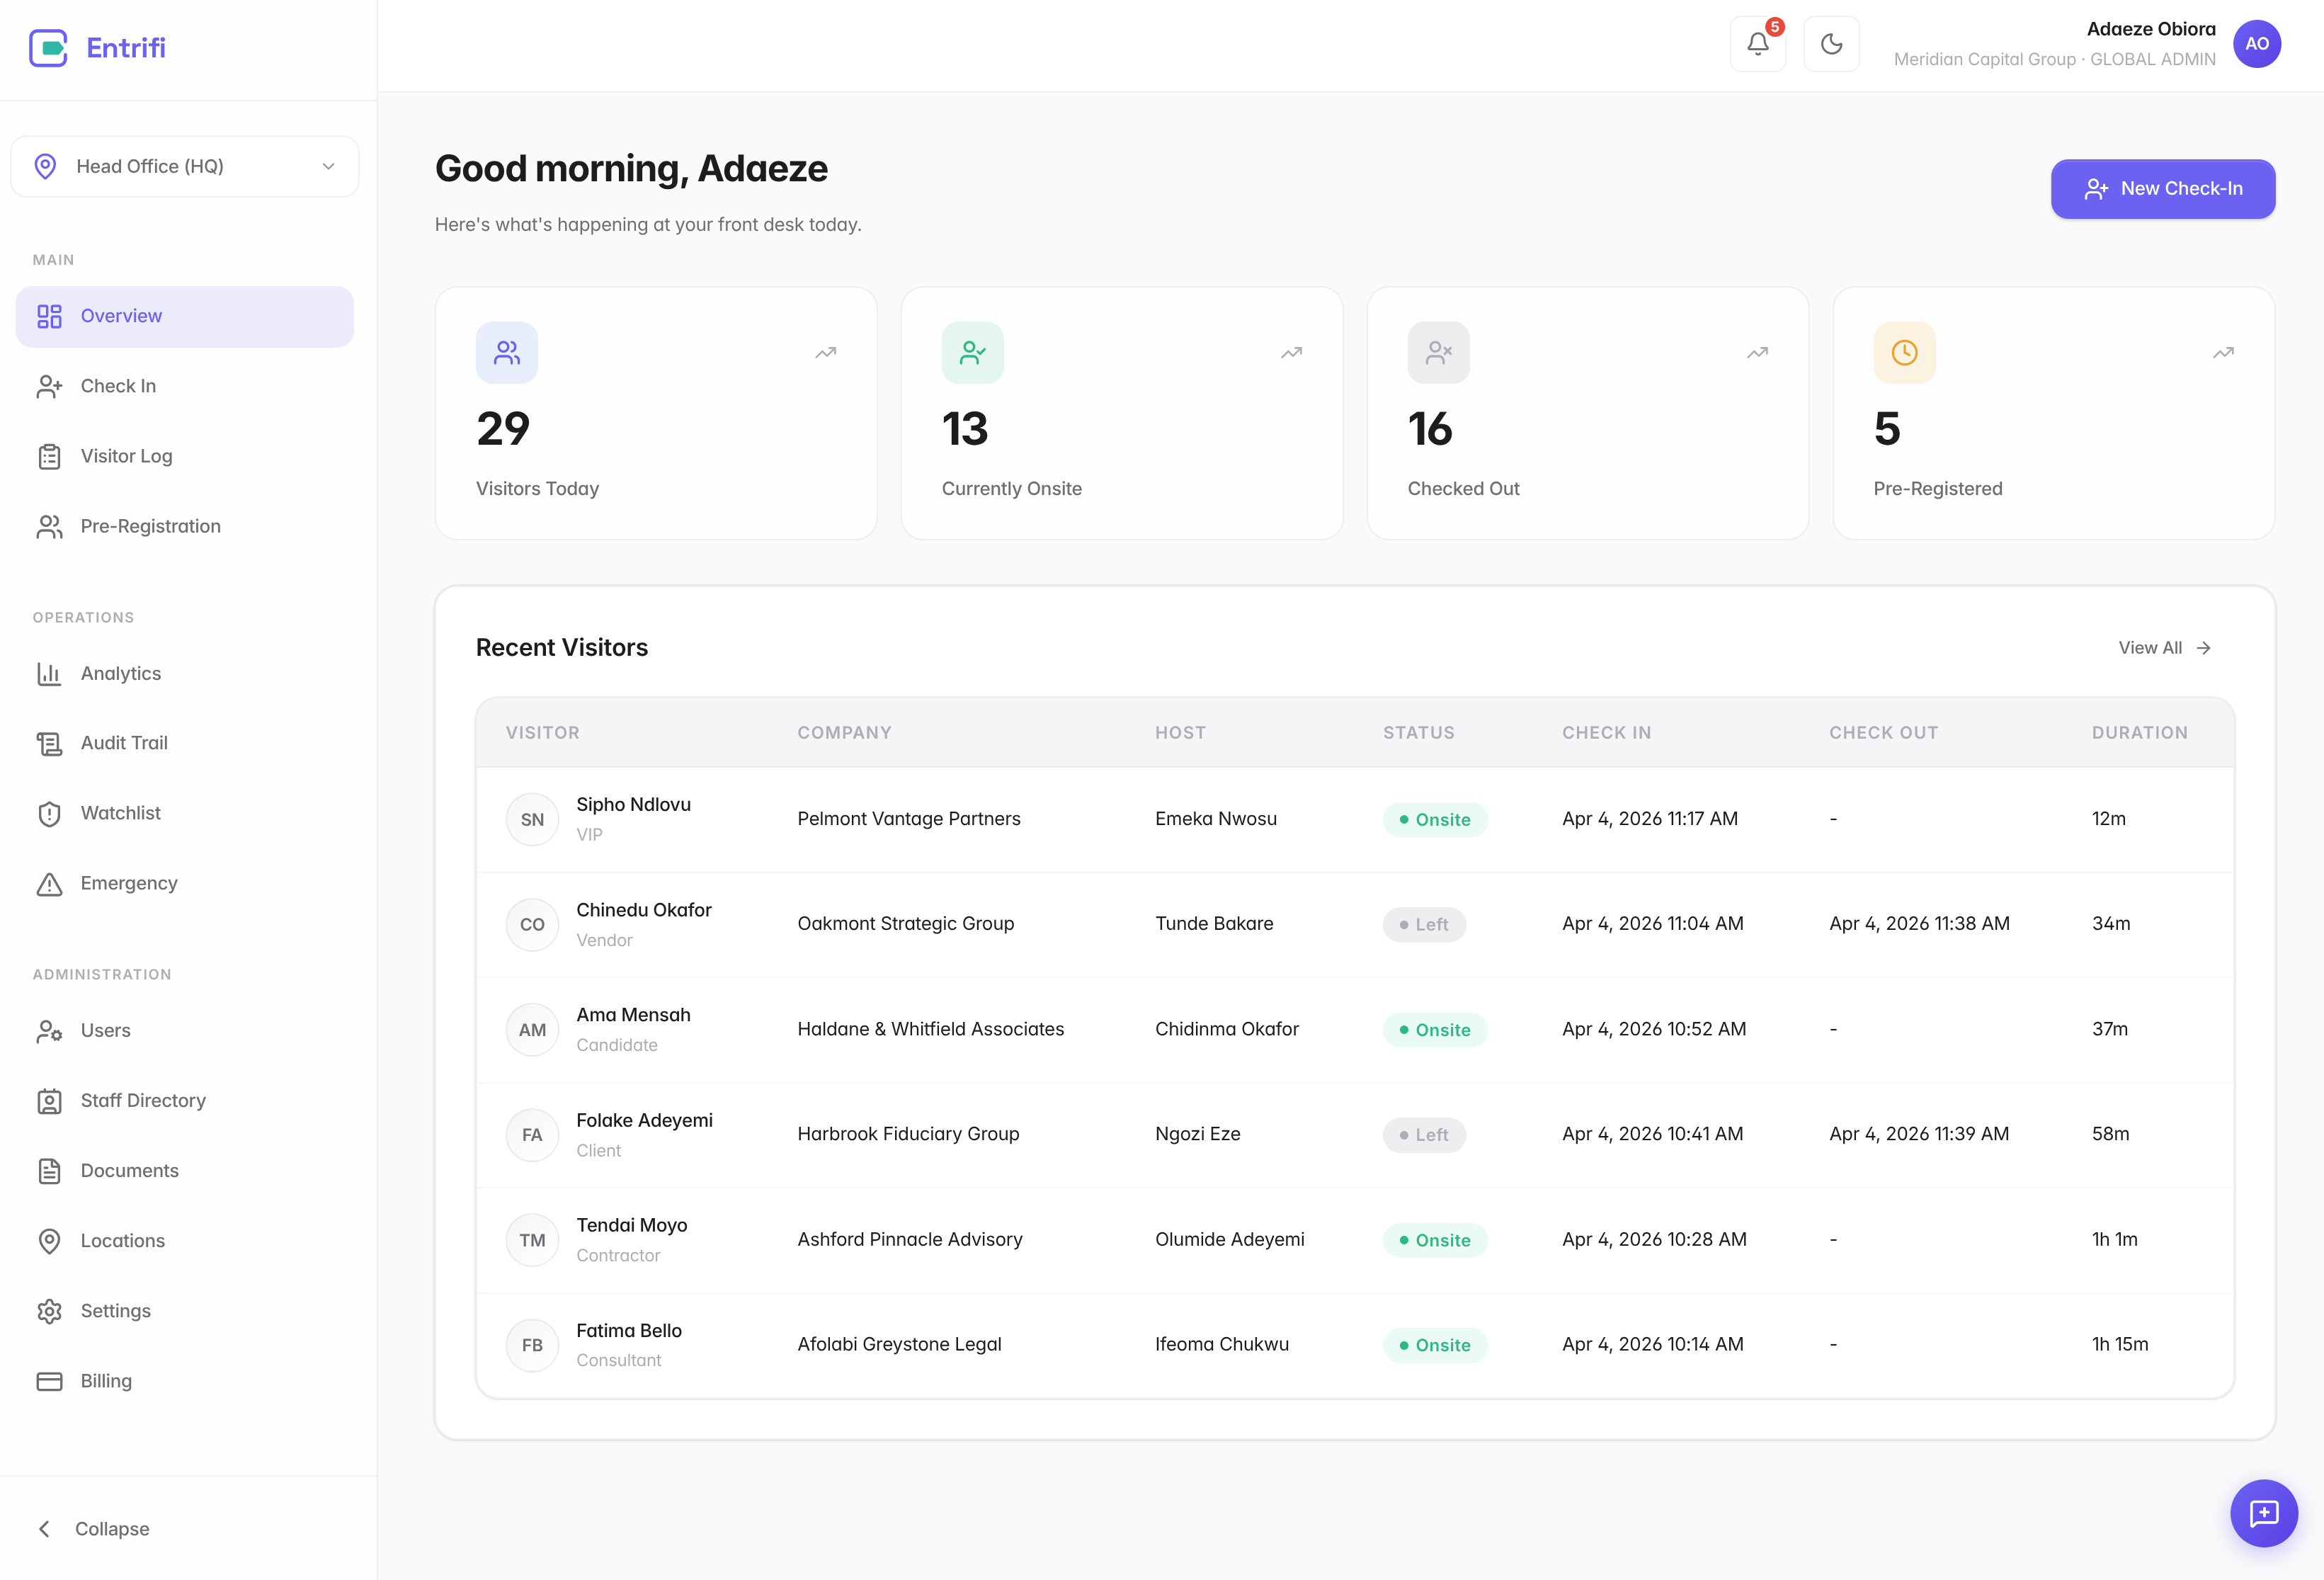The height and width of the screenshot is (1580, 2324).
Task: Go to Check In page
Action: tap(185, 386)
